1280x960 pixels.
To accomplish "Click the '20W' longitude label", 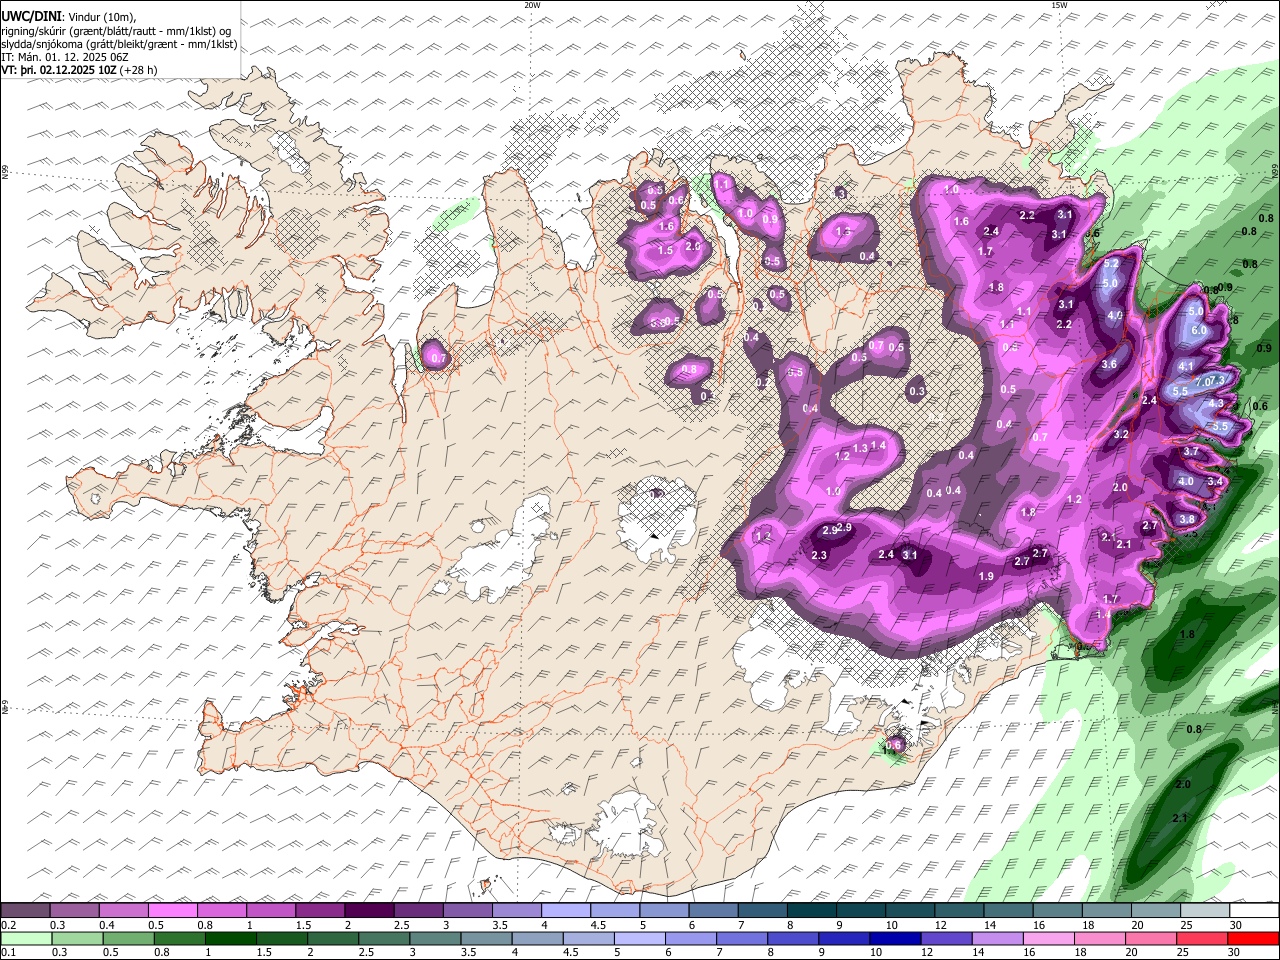I will point(532,5).
